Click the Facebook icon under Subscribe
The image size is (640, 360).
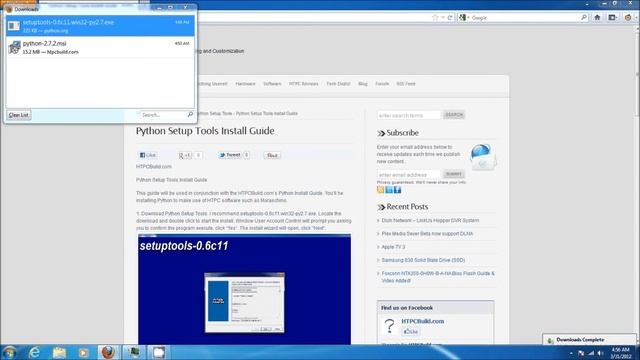click(398, 190)
